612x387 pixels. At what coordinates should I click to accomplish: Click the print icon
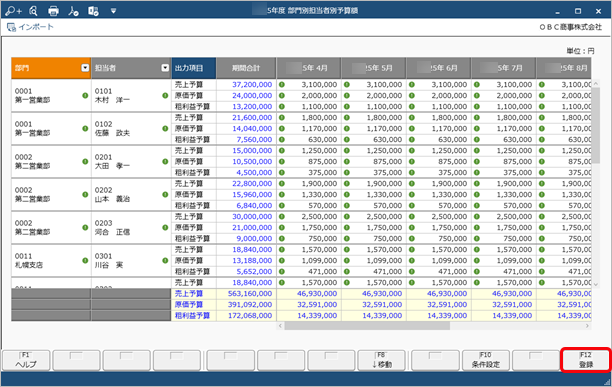(x=53, y=11)
